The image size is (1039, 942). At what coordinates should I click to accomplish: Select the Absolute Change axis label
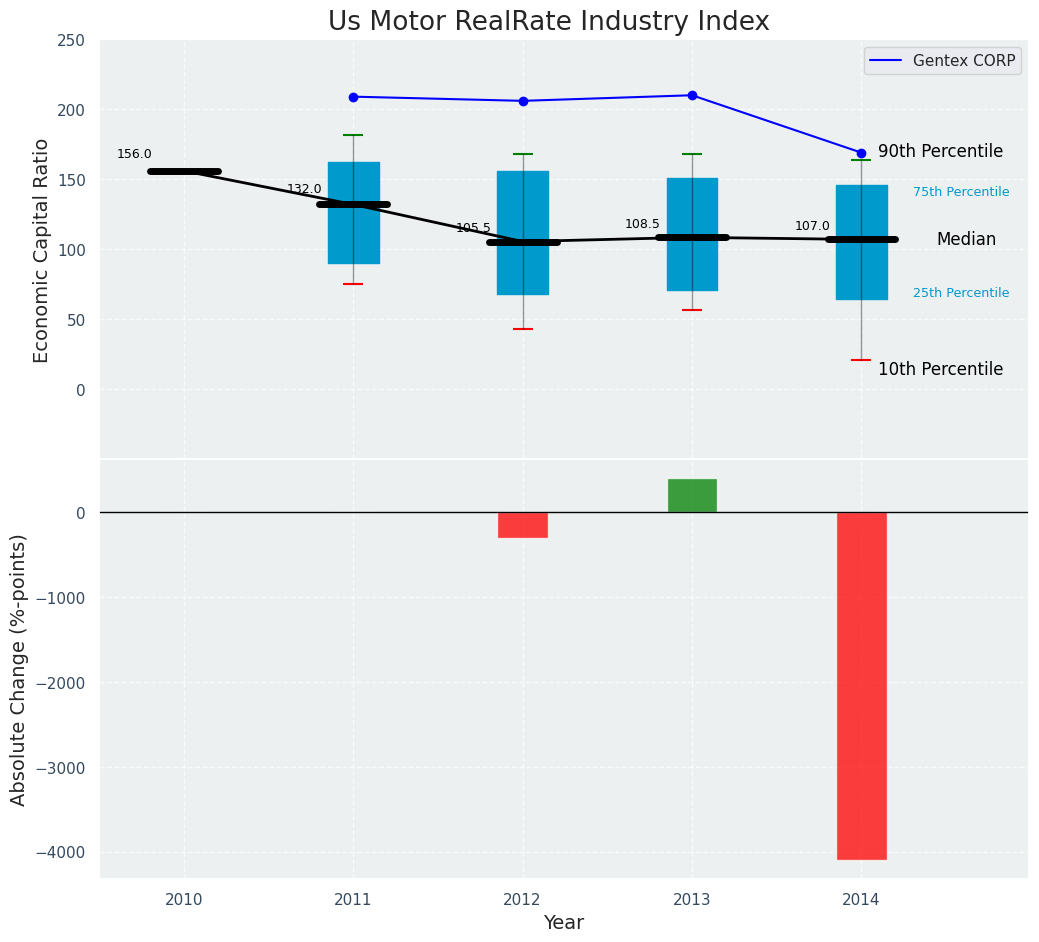[x=19, y=669]
